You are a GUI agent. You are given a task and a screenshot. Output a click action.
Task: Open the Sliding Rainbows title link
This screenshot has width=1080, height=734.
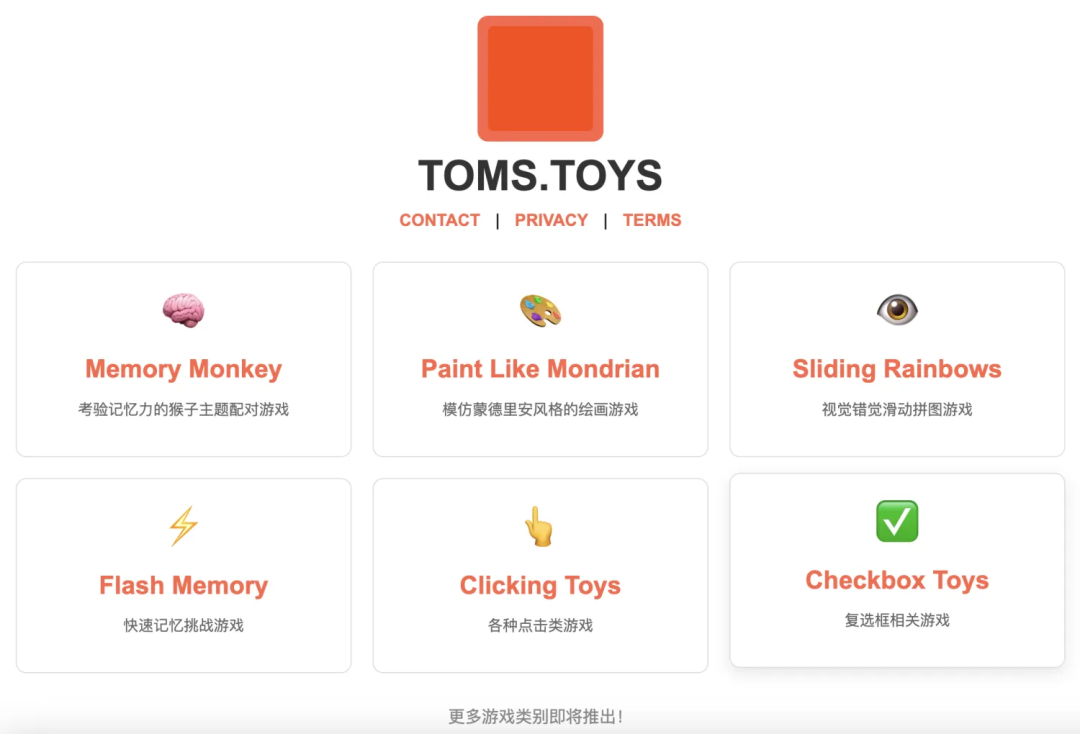coord(897,369)
